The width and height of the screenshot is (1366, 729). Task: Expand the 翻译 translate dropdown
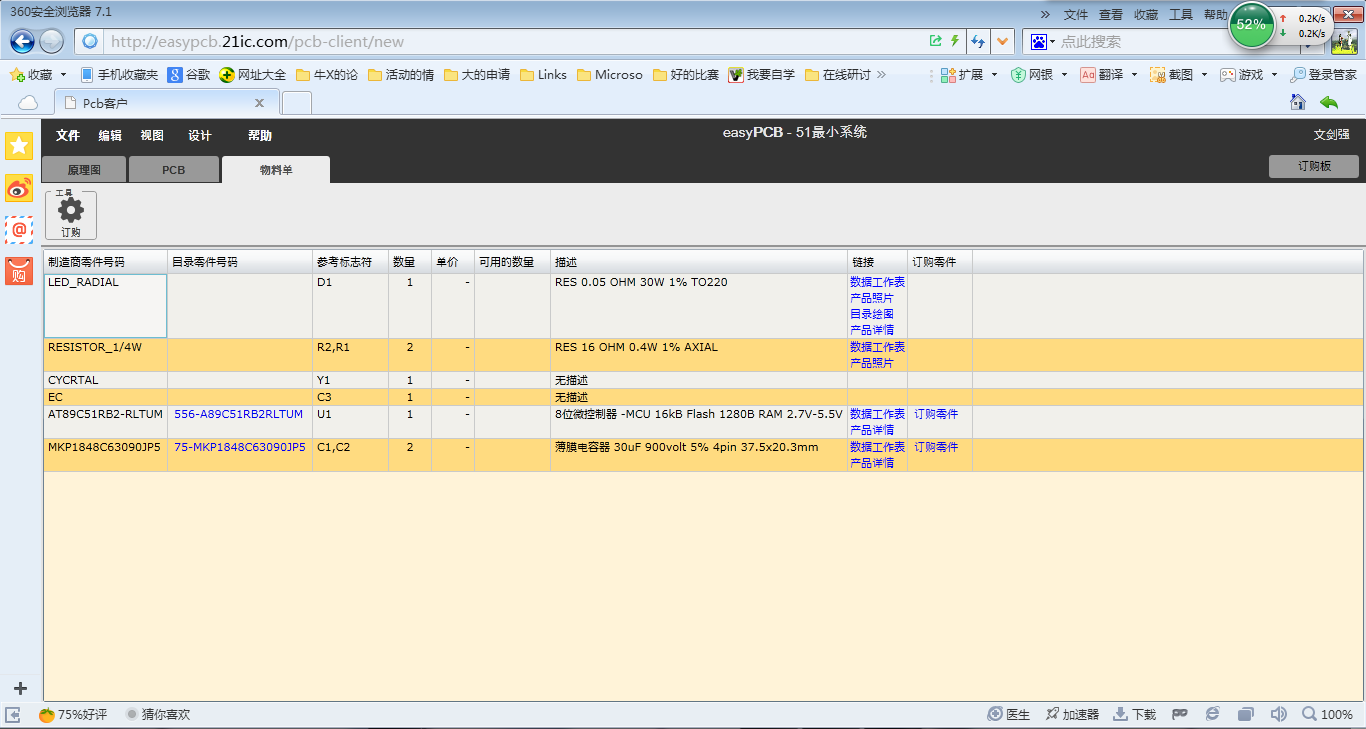coord(1134,75)
